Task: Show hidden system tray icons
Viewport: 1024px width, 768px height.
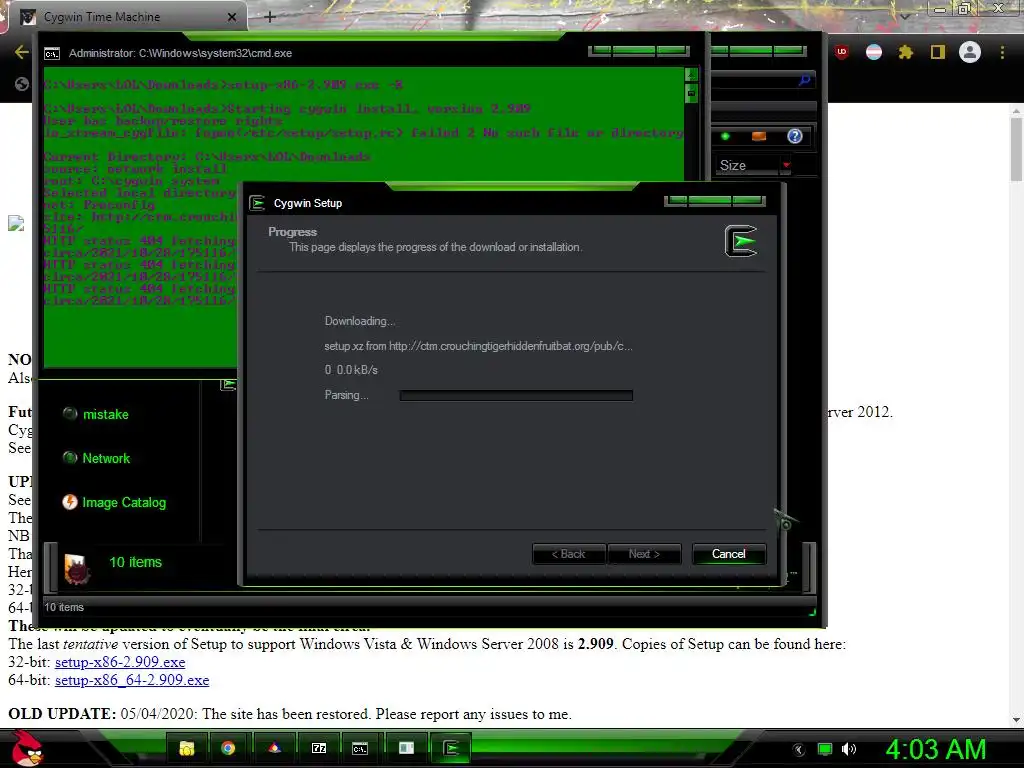Action: pos(798,750)
